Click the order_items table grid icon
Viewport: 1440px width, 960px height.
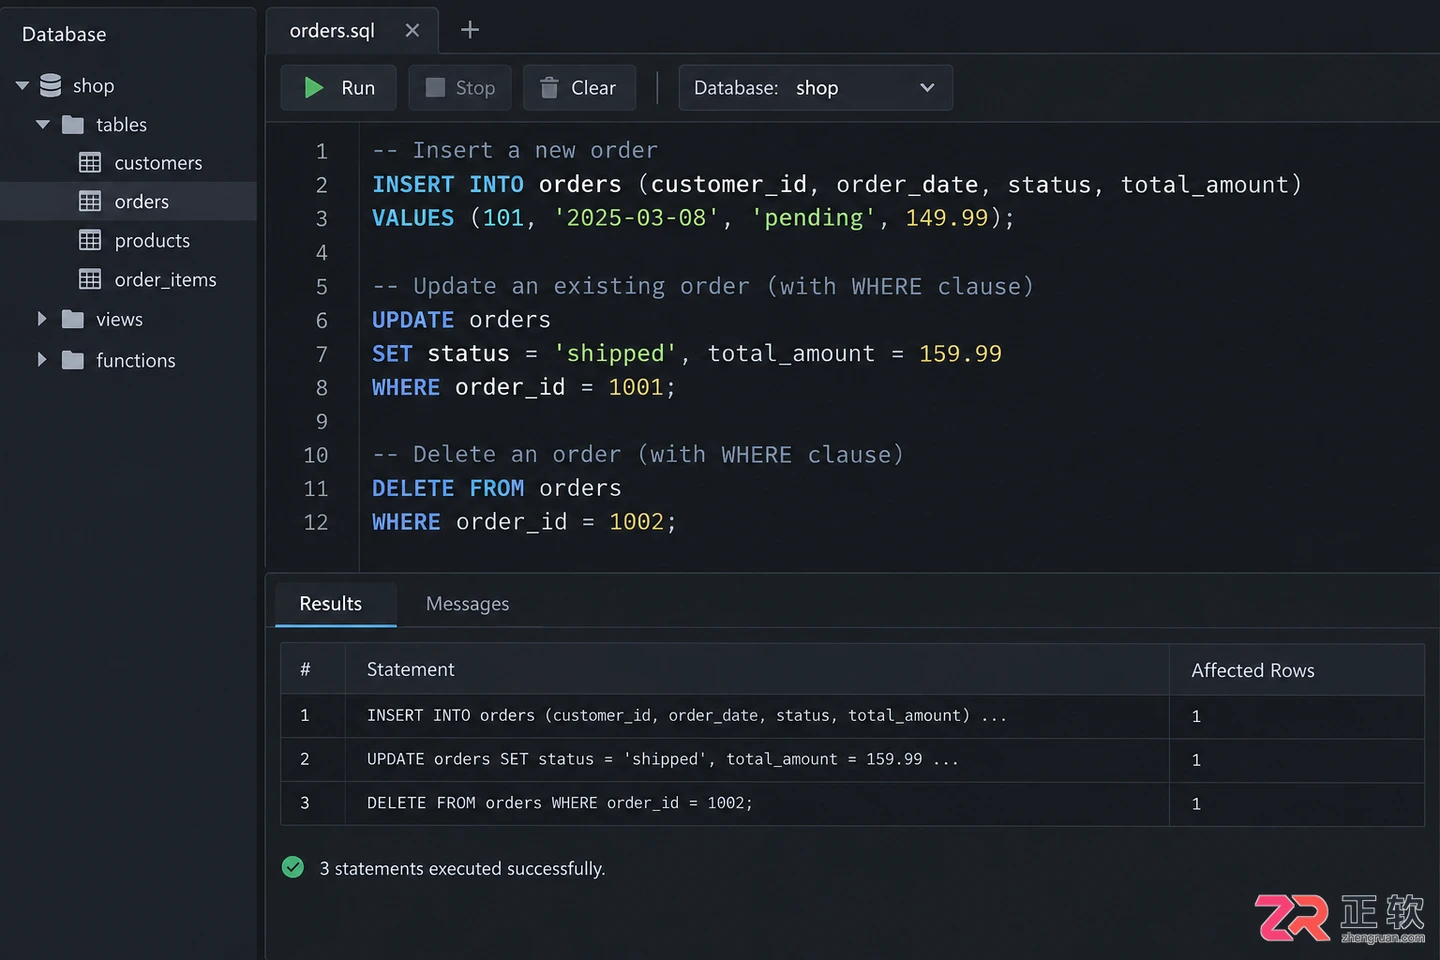tap(90, 280)
